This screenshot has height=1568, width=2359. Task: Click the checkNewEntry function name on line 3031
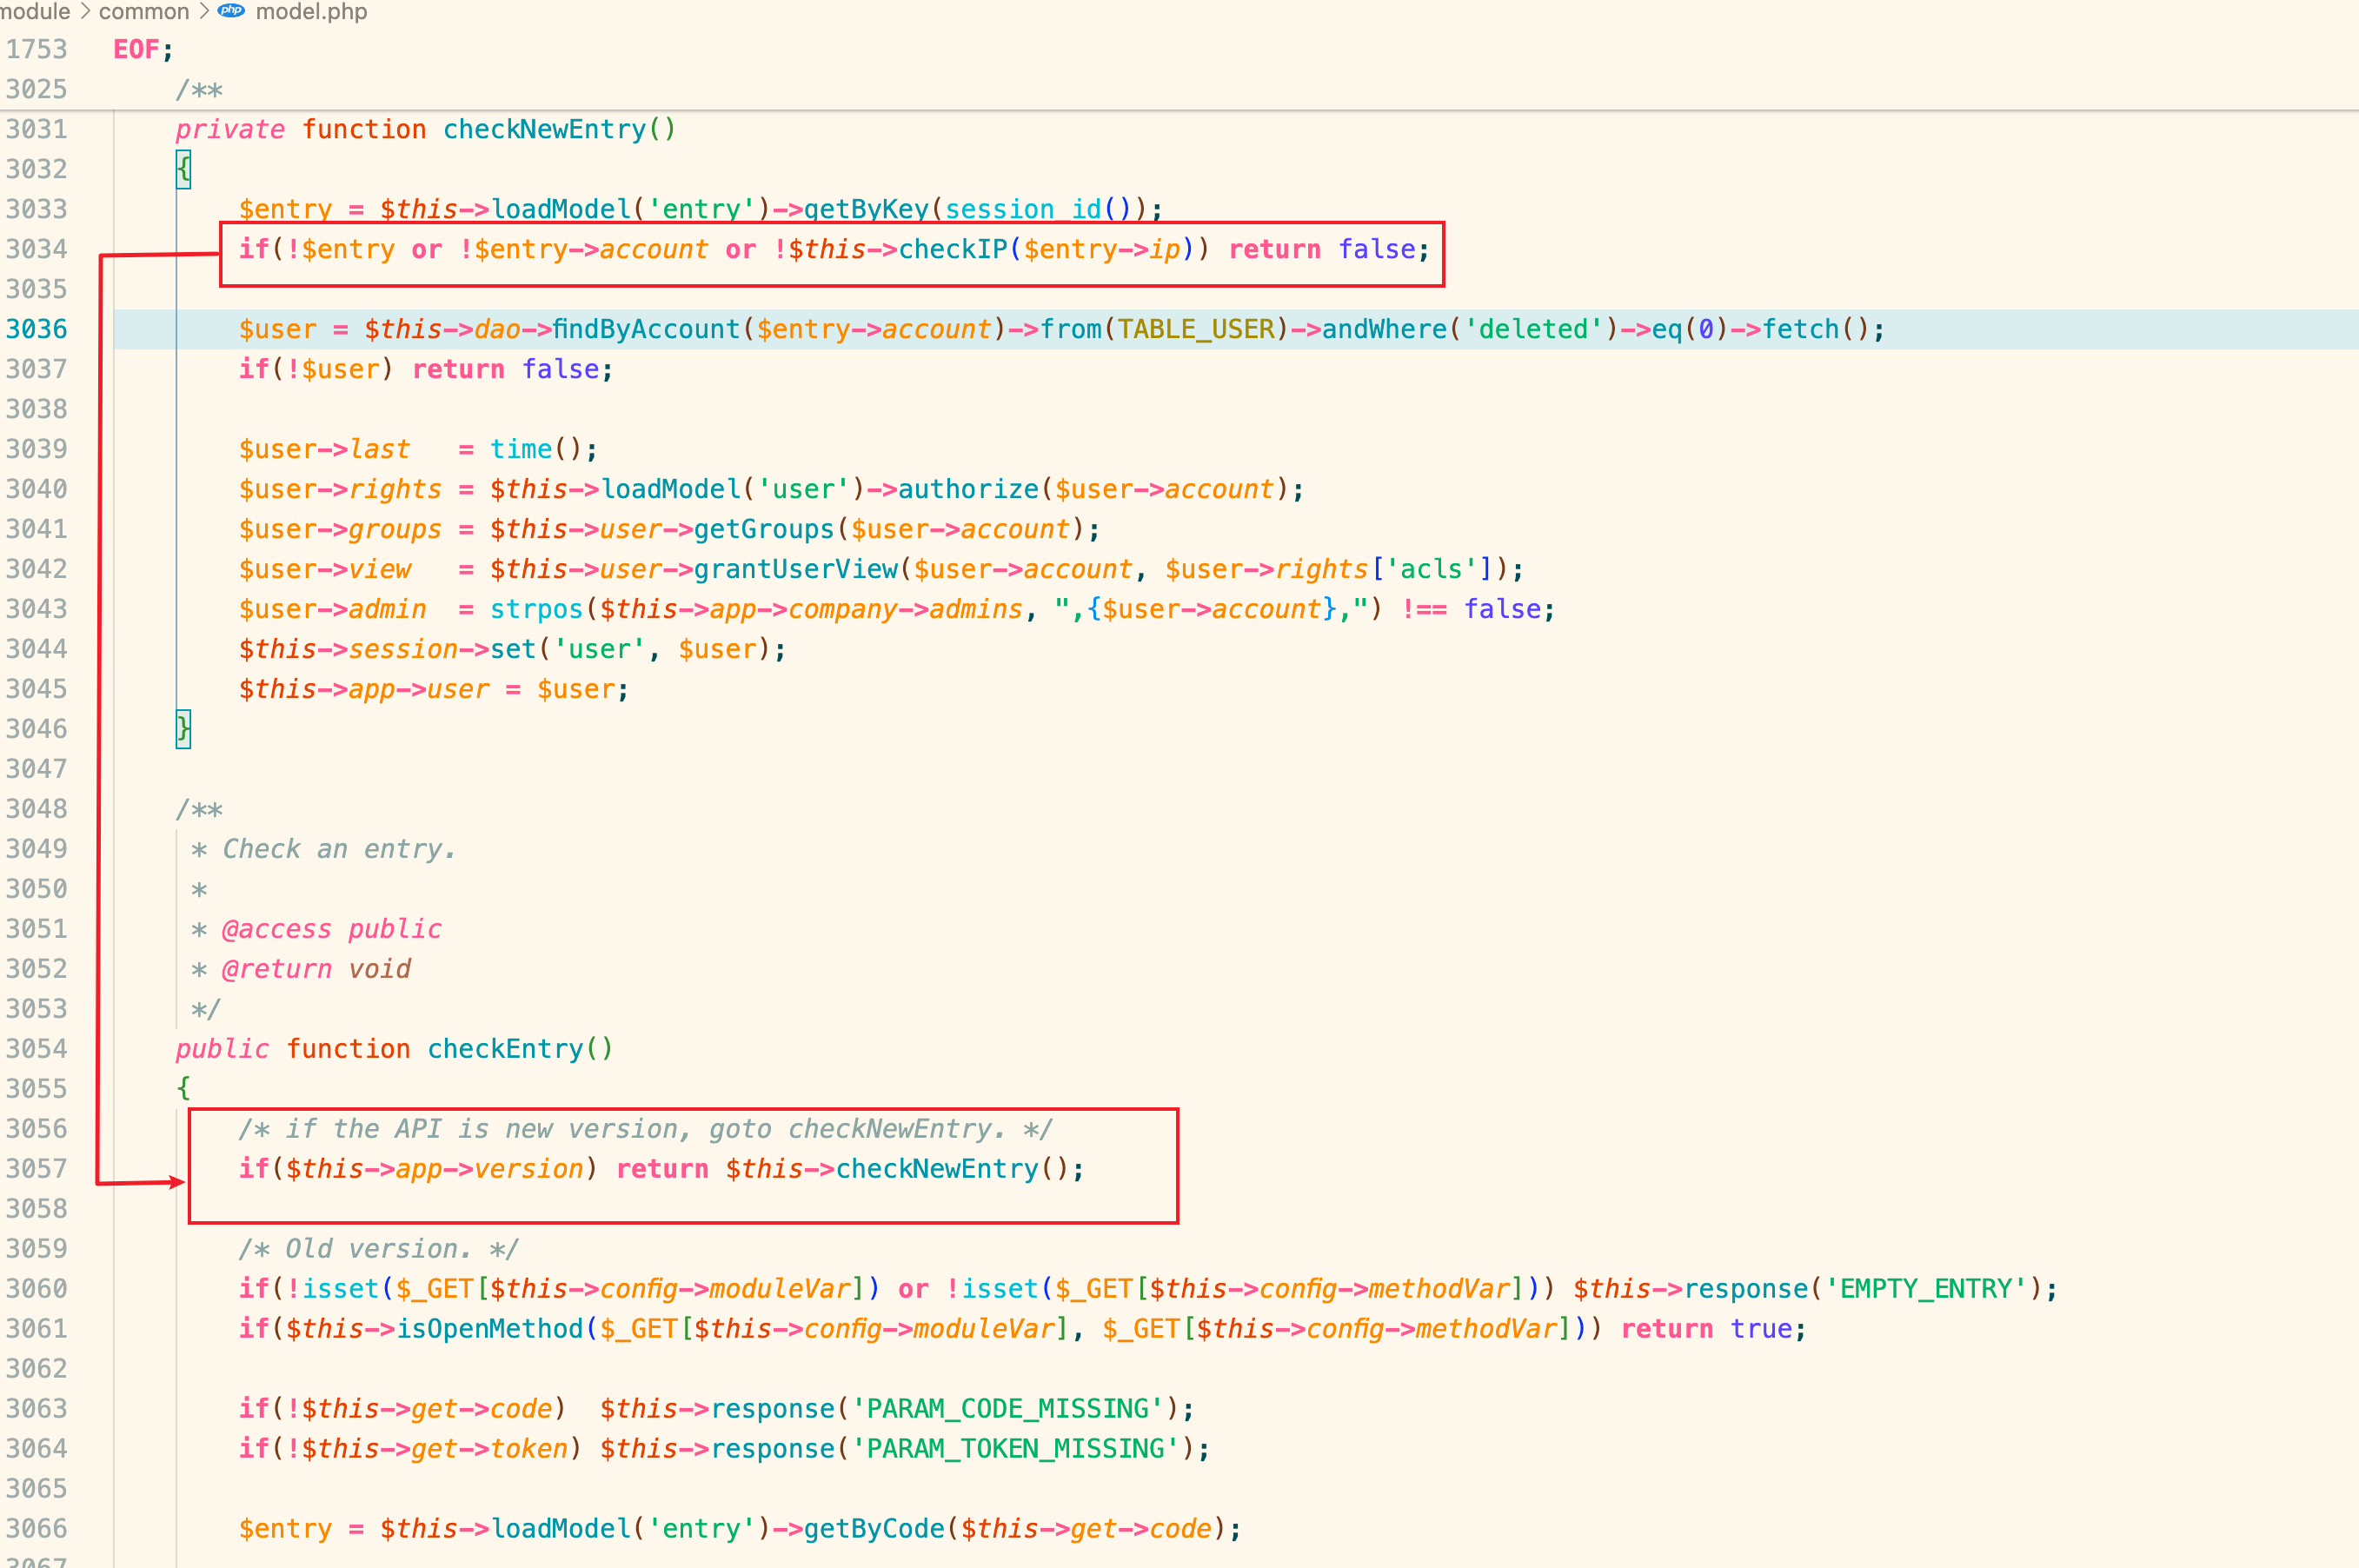[x=545, y=130]
